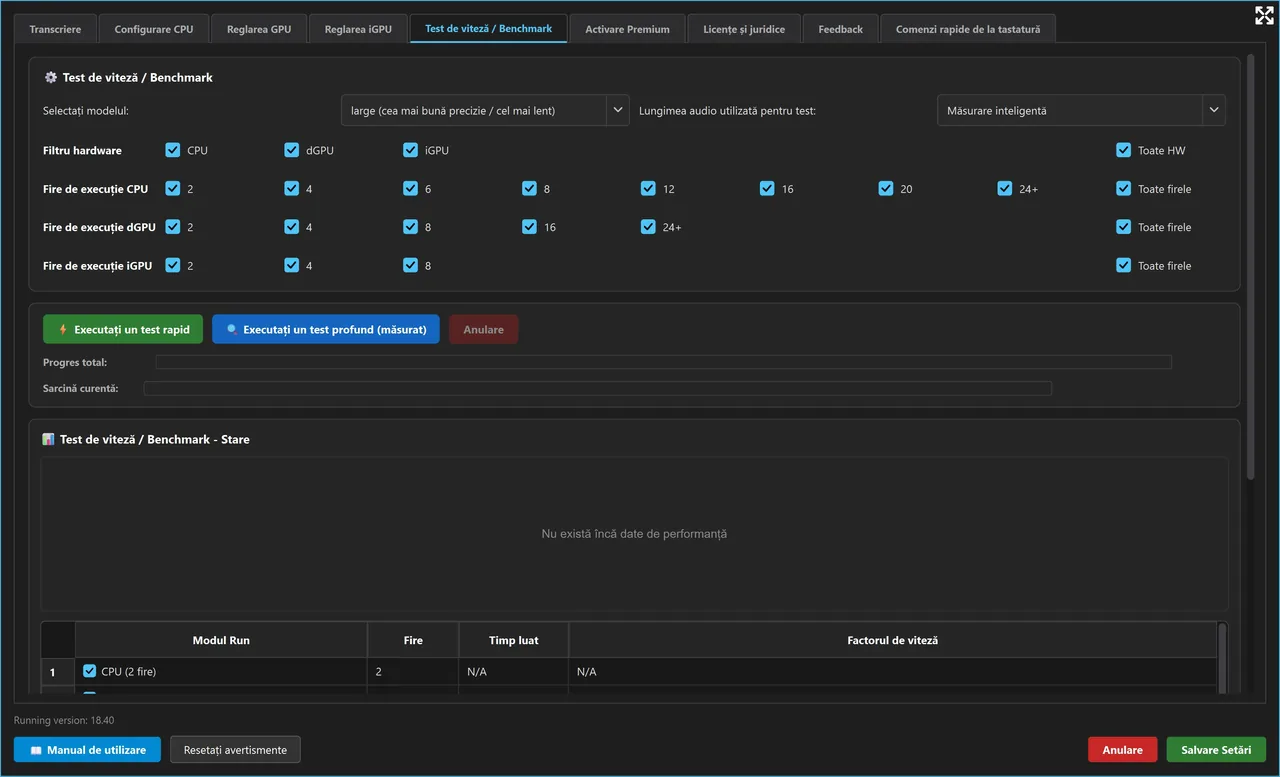
Task: Click Executați un test rapid button
Action: tap(123, 329)
